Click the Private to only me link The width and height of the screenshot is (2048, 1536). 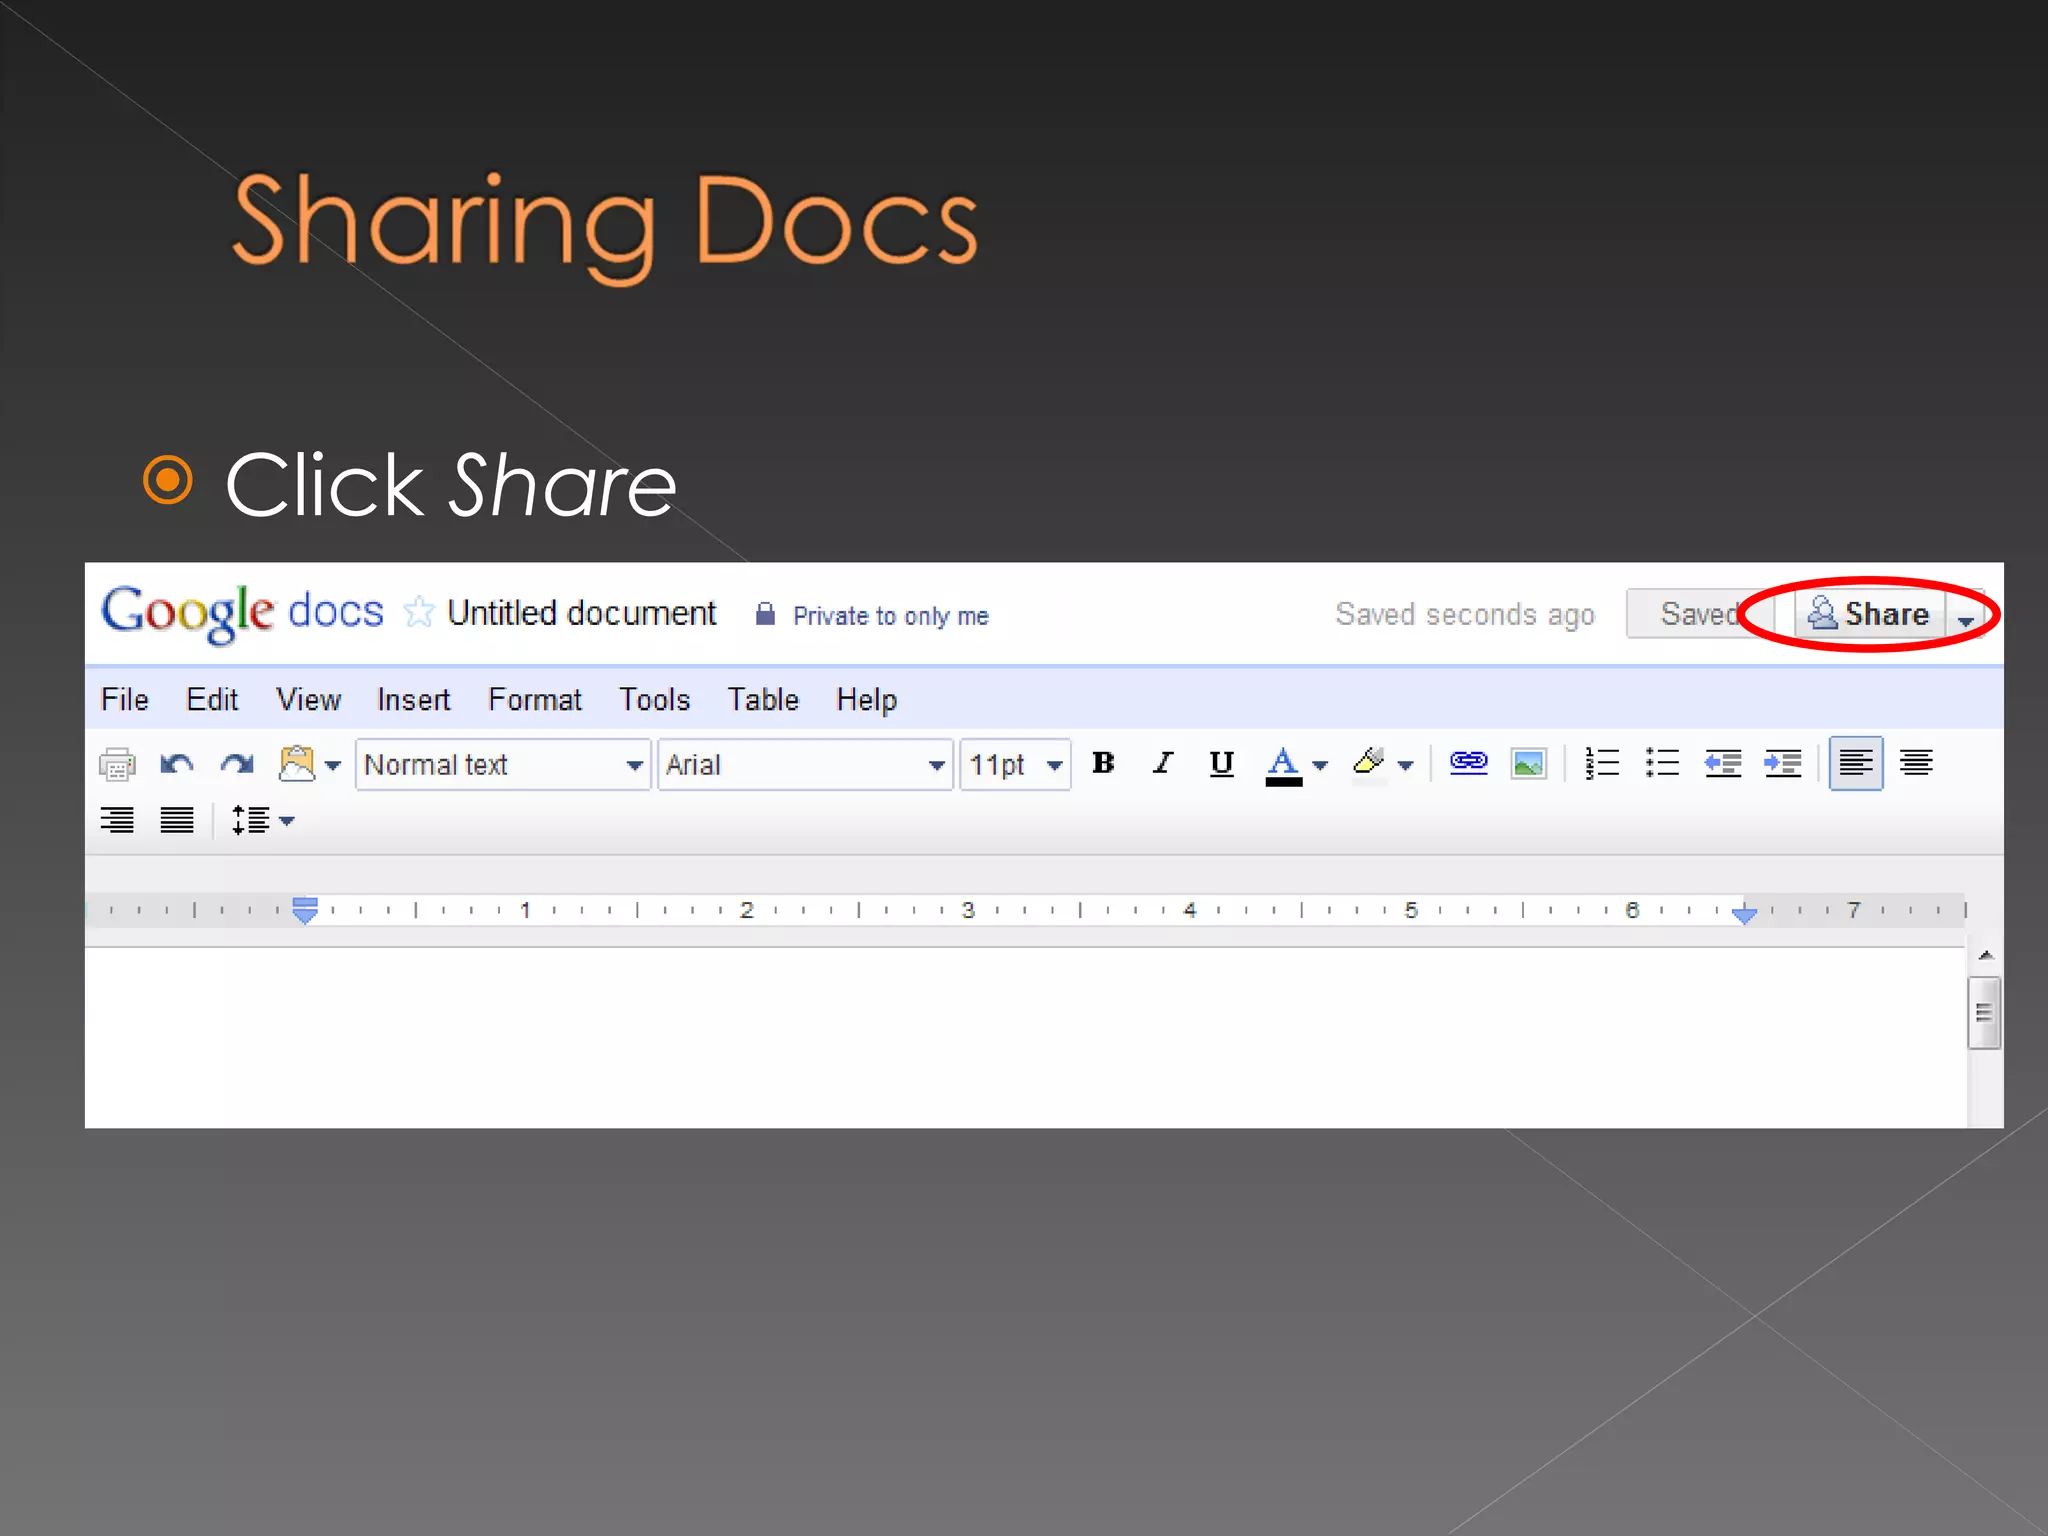click(890, 616)
